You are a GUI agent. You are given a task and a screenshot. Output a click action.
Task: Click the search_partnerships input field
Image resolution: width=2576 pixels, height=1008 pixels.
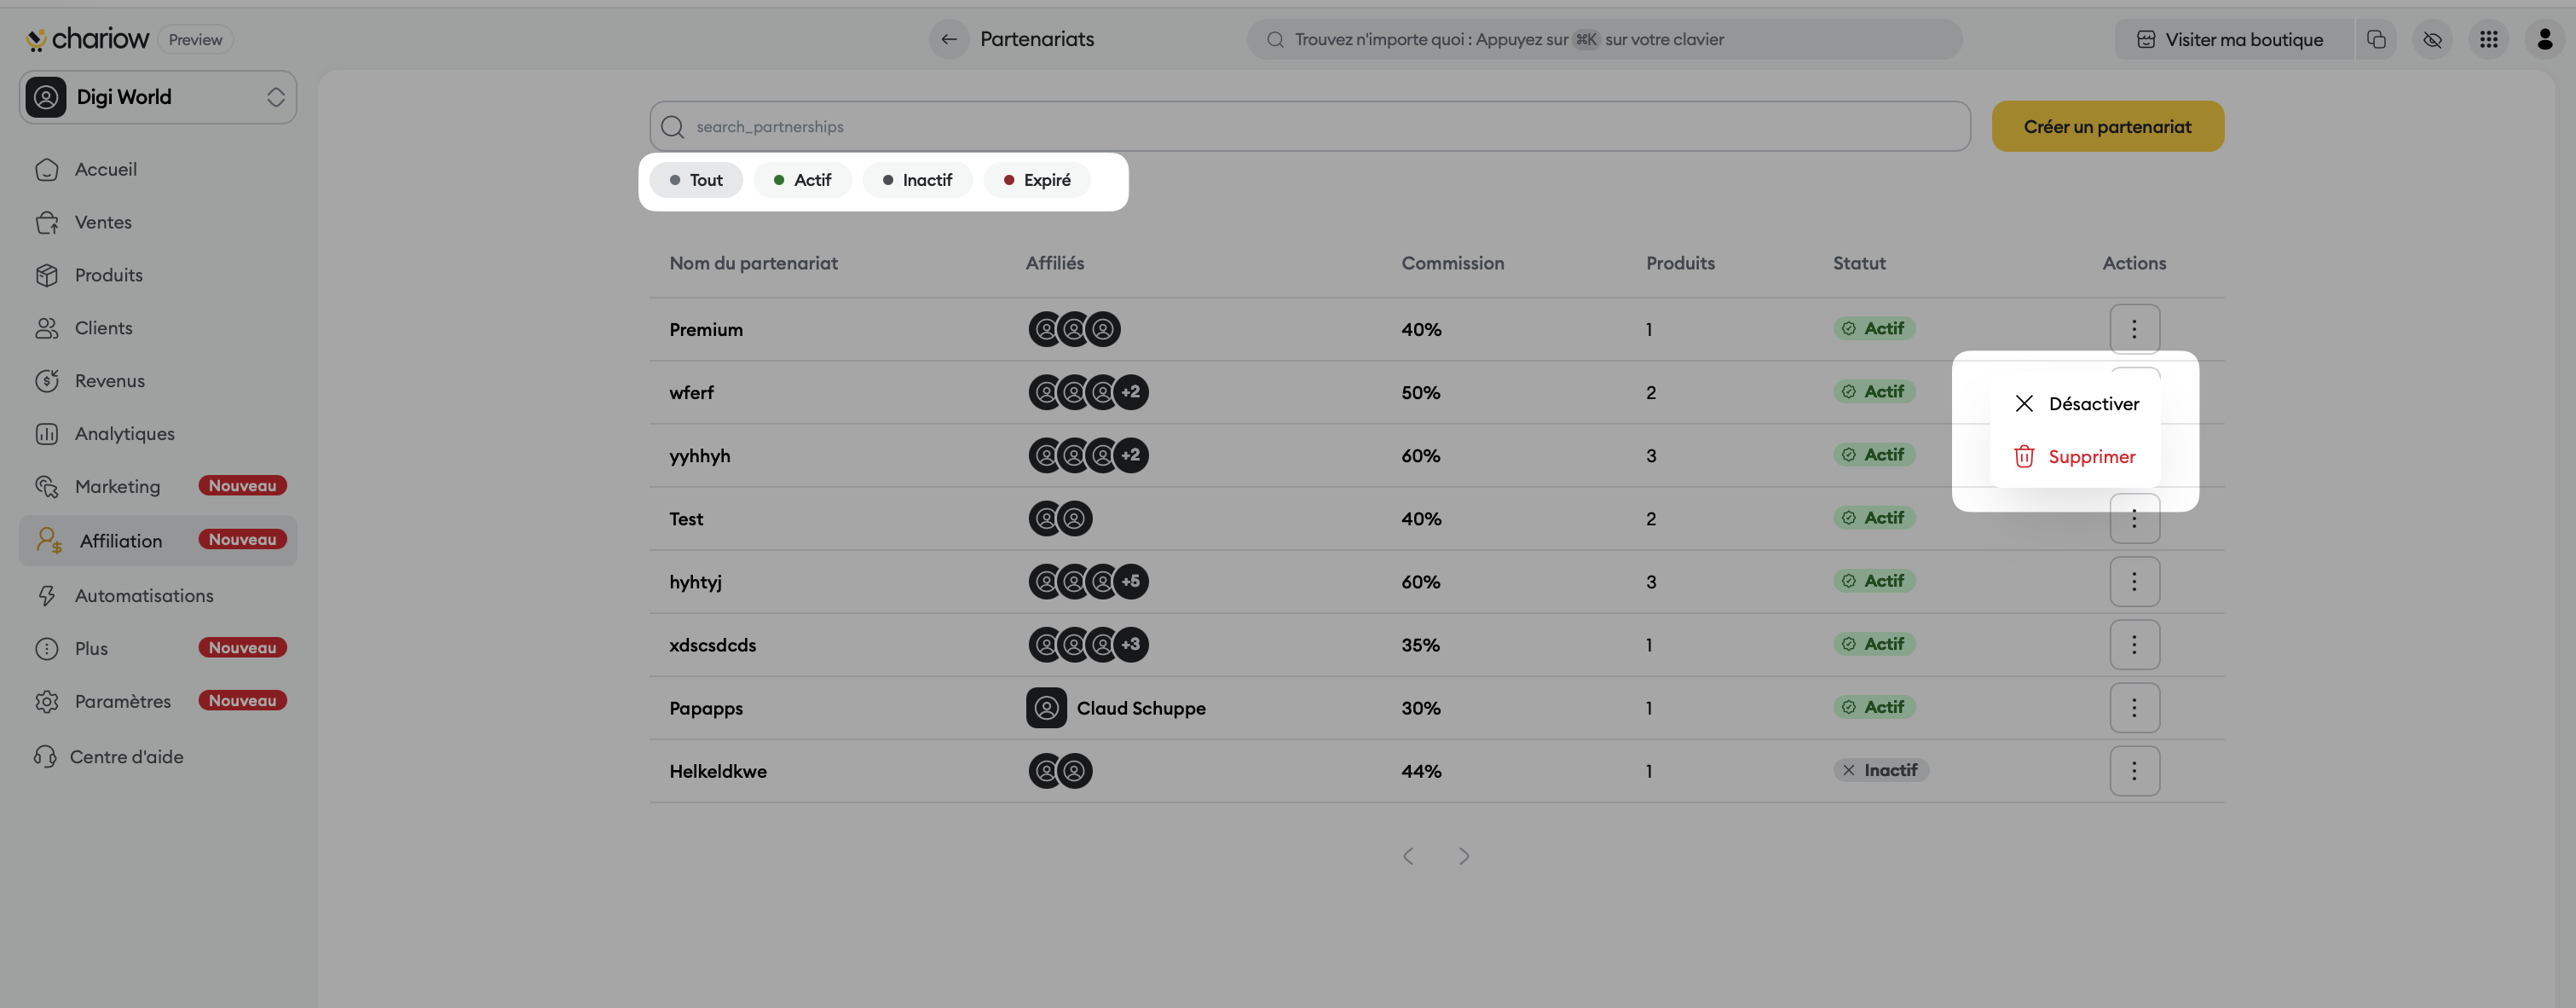1310,126
